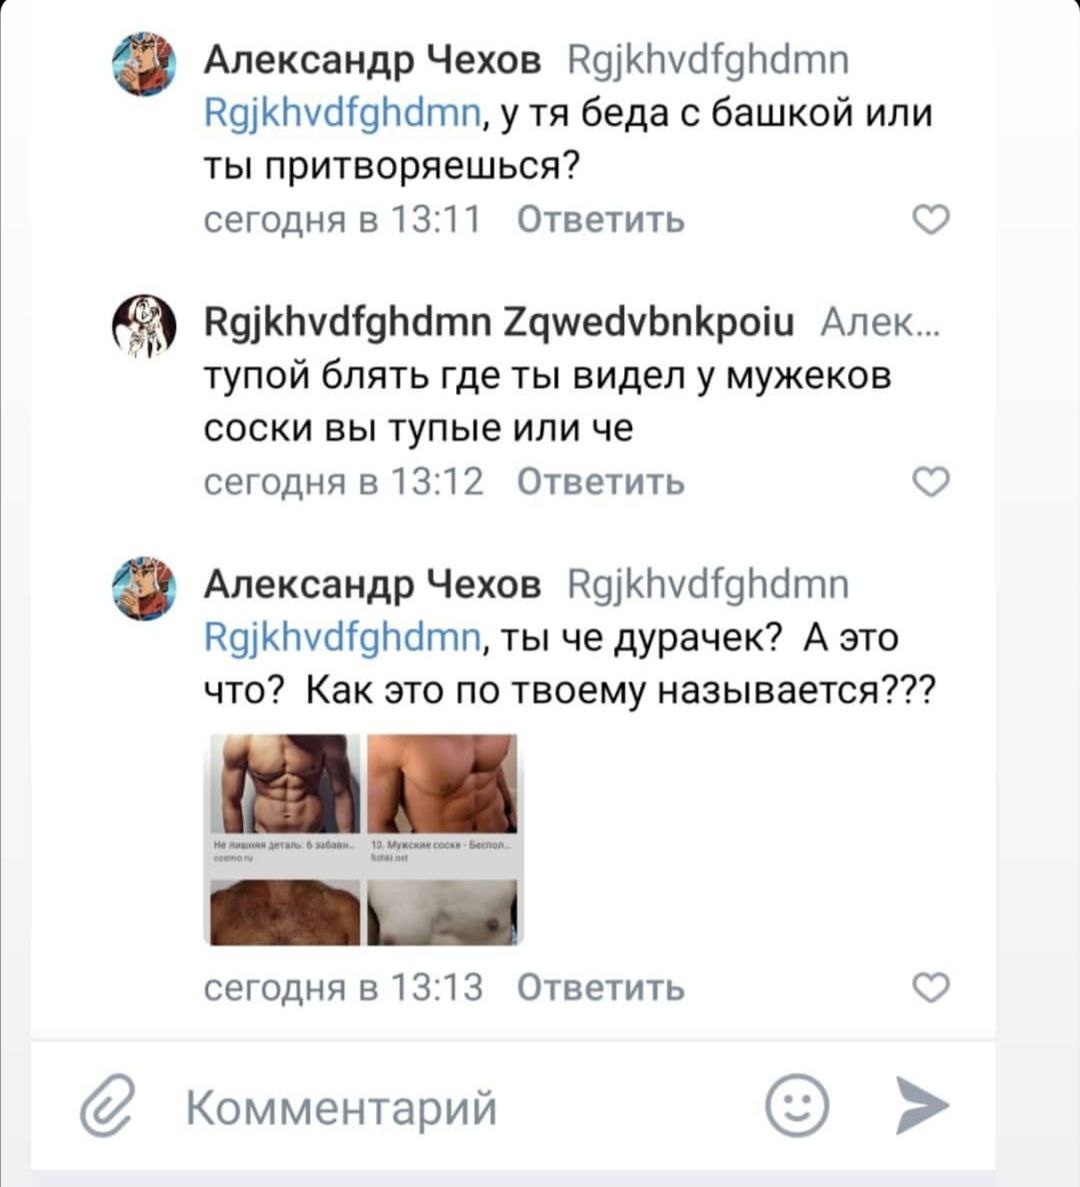This screenshot has width=1080, height=1187.
Task: Open Rgjkhvdfghdmn Zqwedvbnkpoiu profile avatar
Action: 144,326
